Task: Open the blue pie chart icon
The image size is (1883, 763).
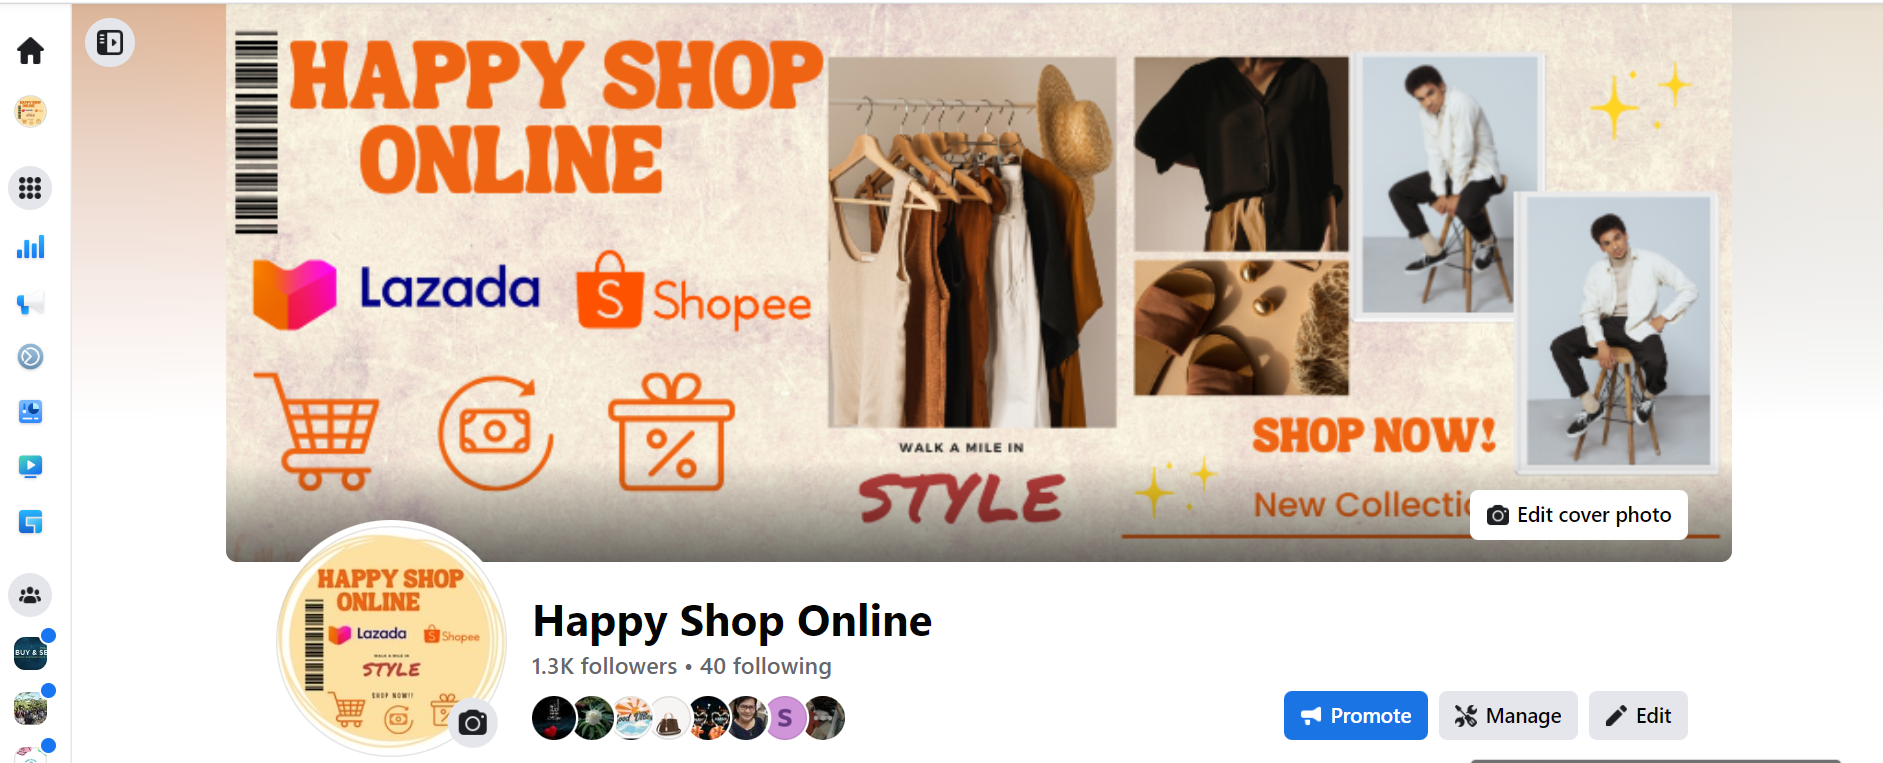Action: tap(30, 412)
